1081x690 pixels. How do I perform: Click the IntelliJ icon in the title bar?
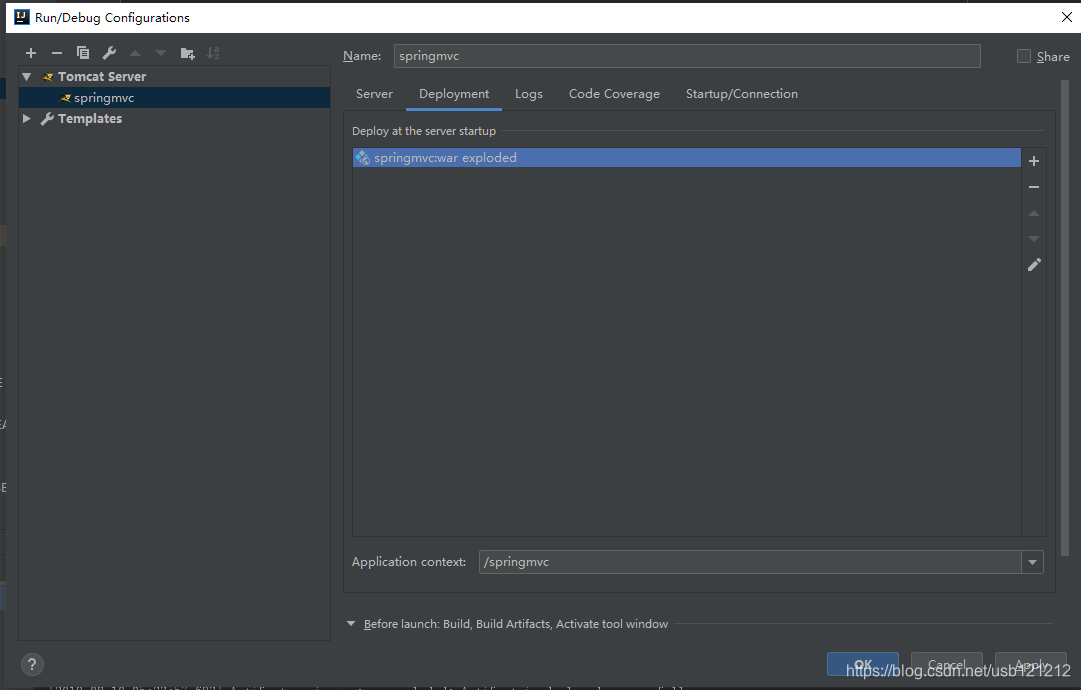click(x=22, y=17)
